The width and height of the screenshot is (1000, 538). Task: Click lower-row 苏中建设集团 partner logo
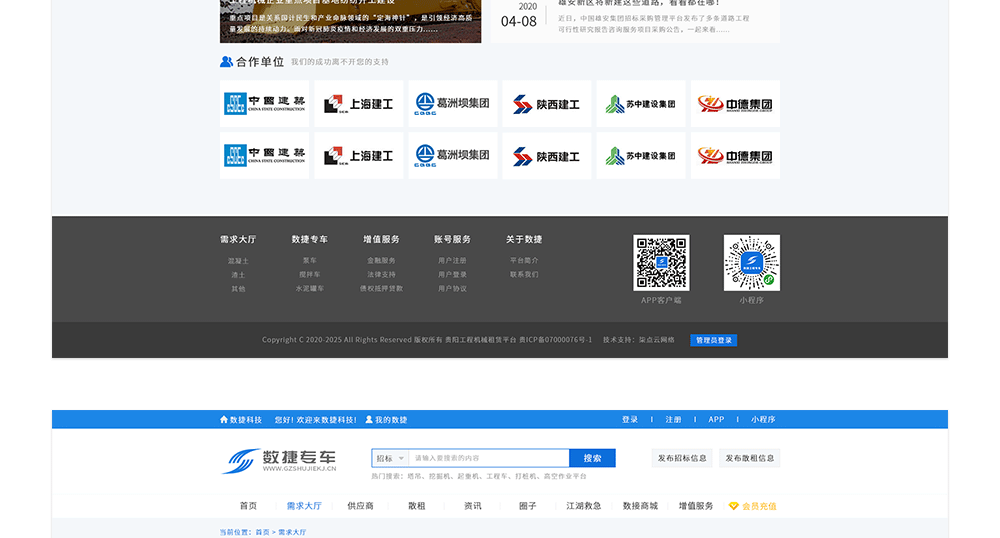tap(641, 156)
